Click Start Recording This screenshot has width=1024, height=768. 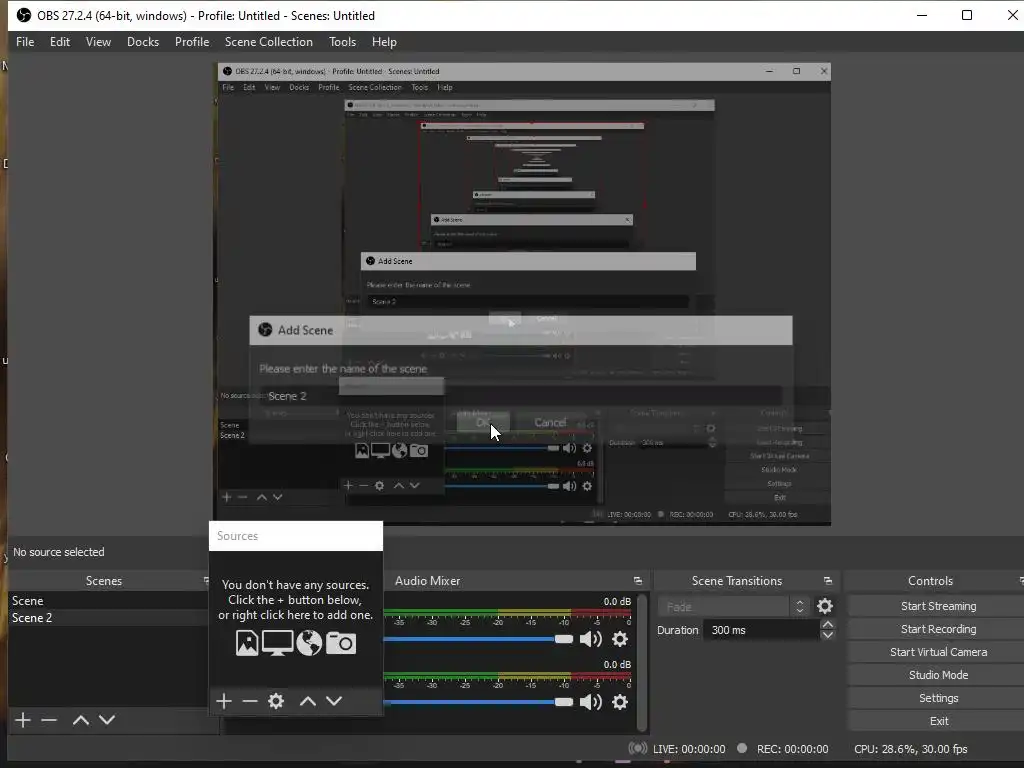(x=938, y=629)
